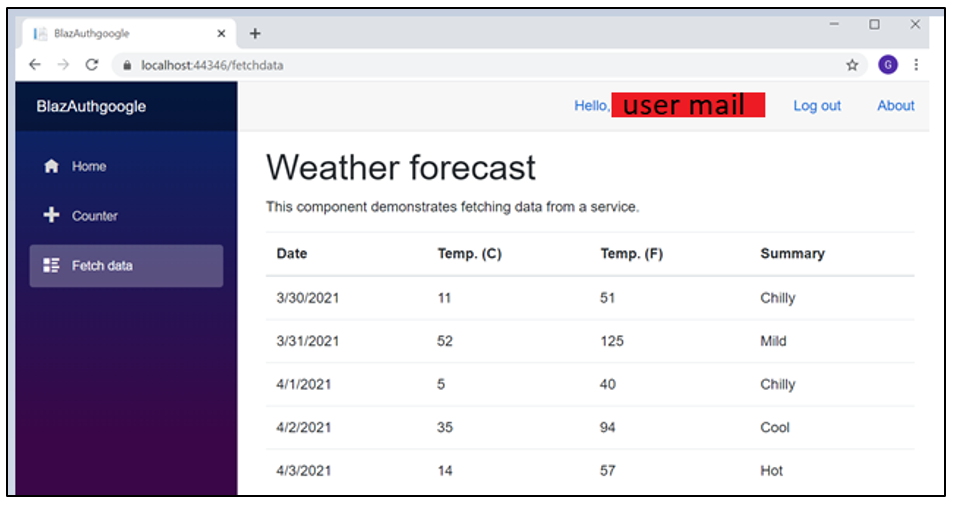
Task: Go back using browser back arrow
Action: point(35,65)
